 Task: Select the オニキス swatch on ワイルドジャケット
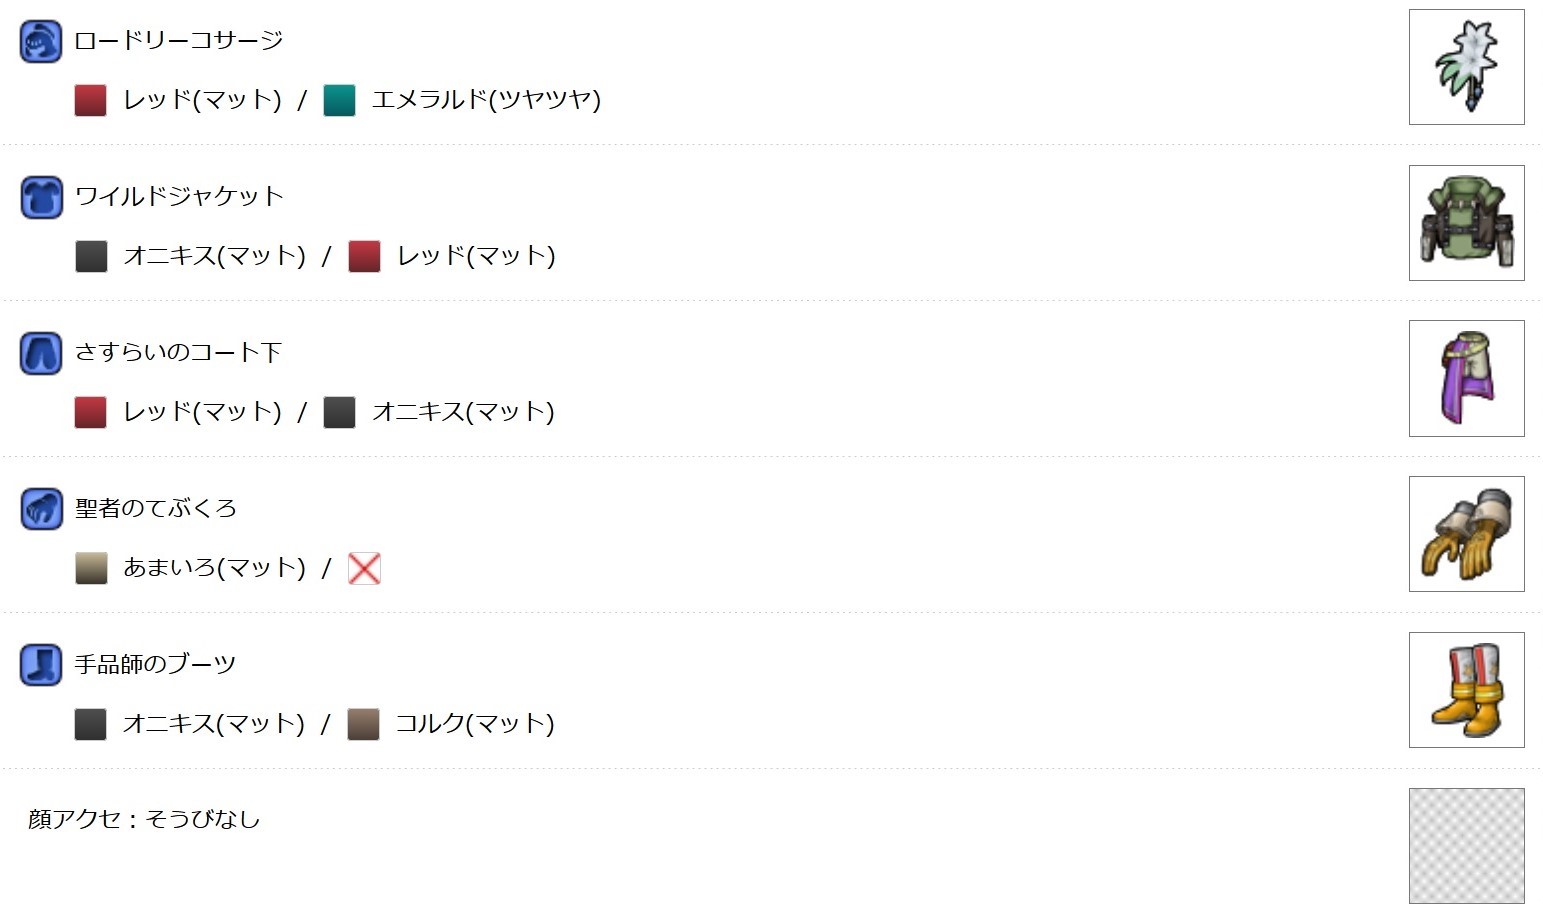coord(91,257)
